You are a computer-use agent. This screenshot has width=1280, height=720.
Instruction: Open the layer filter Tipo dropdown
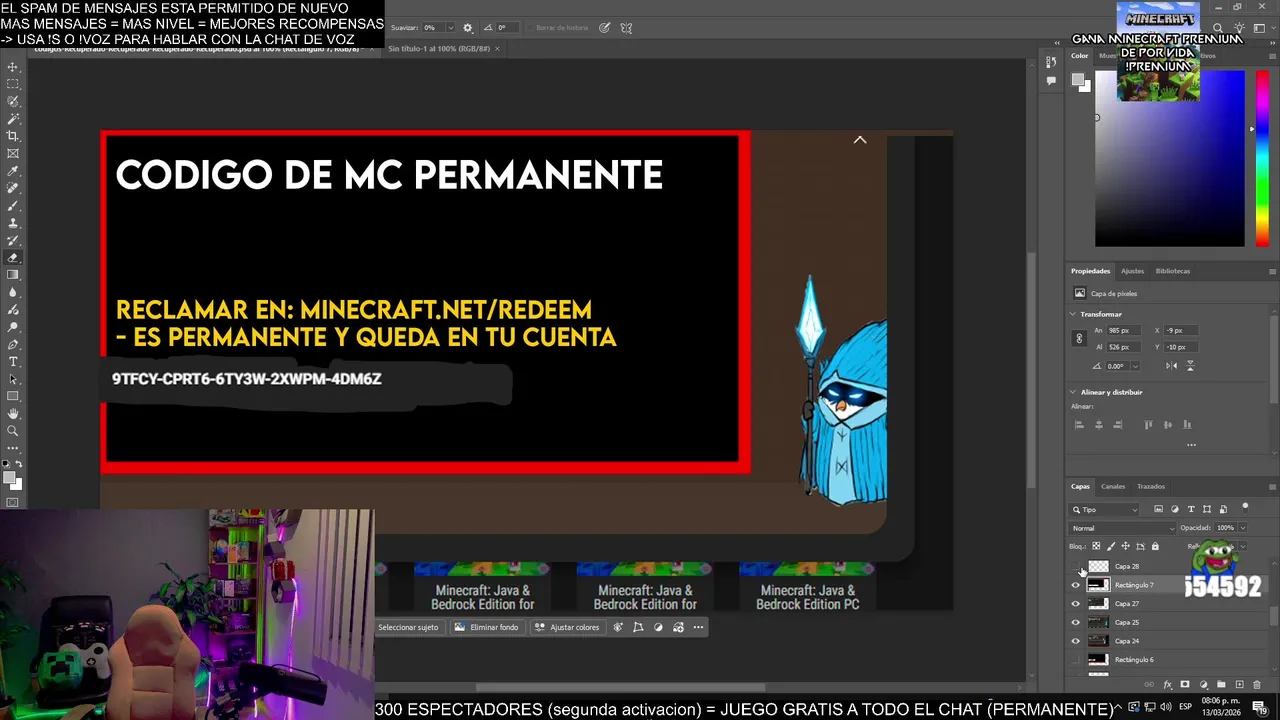click(x=1105, y=509)
